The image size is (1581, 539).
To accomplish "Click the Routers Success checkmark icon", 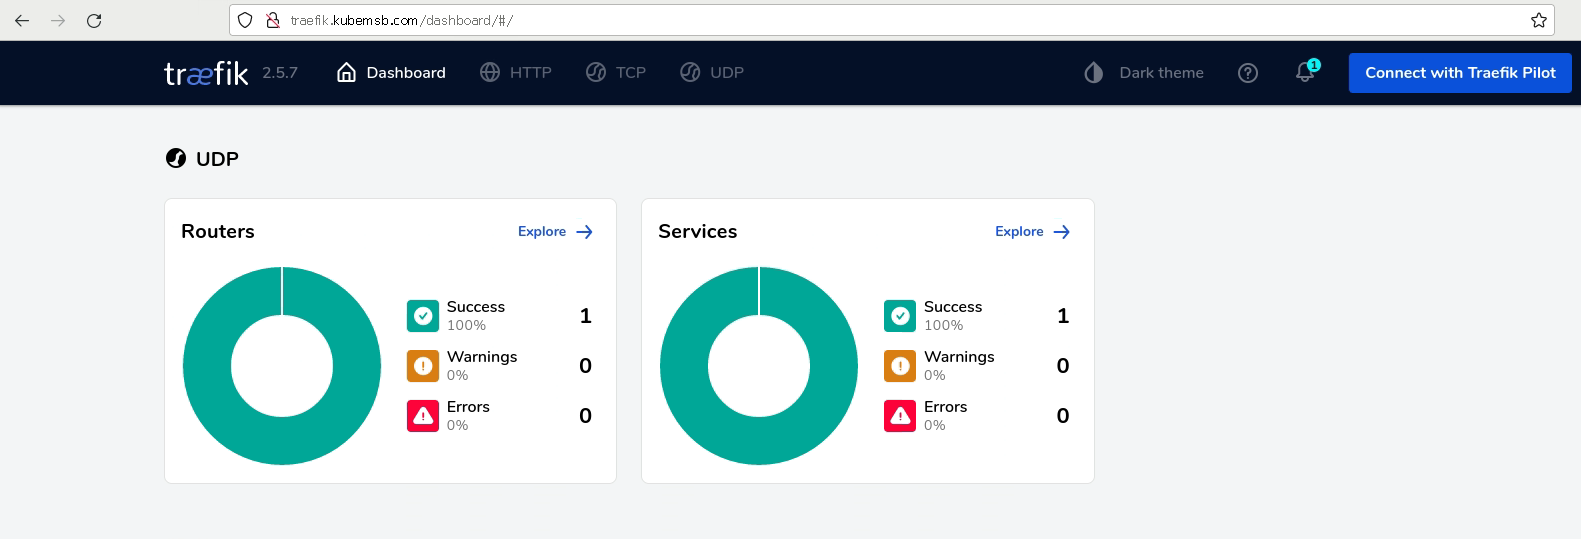I will click(423, 316).
